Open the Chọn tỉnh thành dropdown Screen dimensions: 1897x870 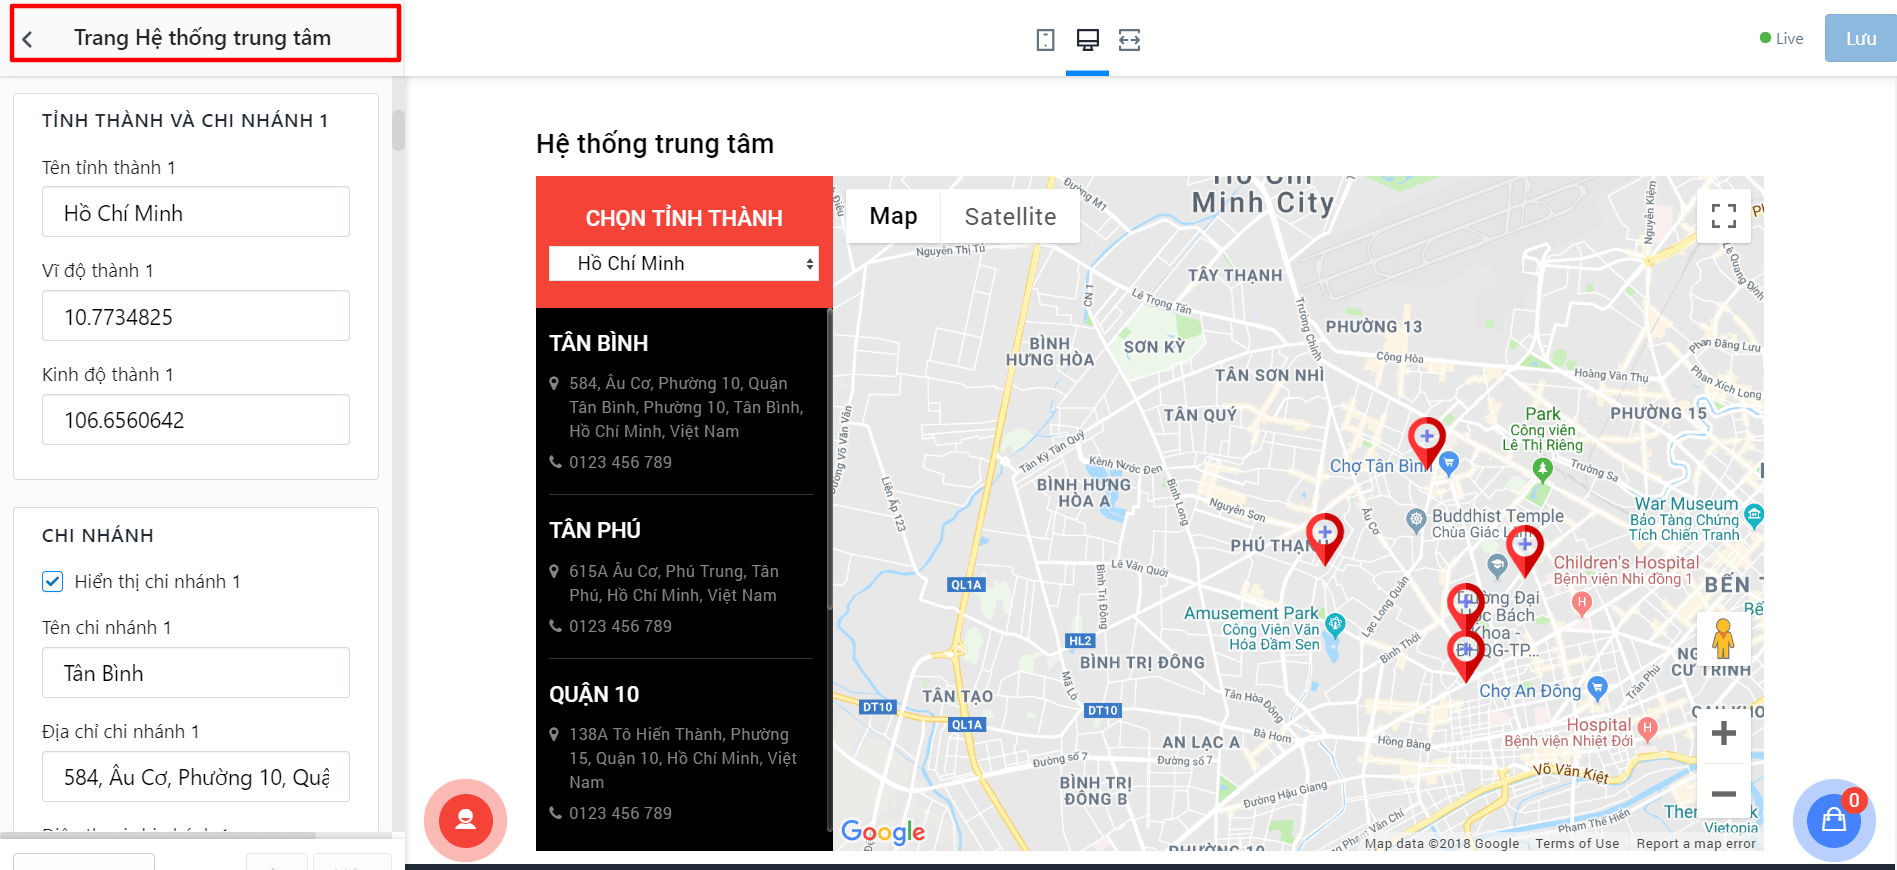click(x=684, y=264)
